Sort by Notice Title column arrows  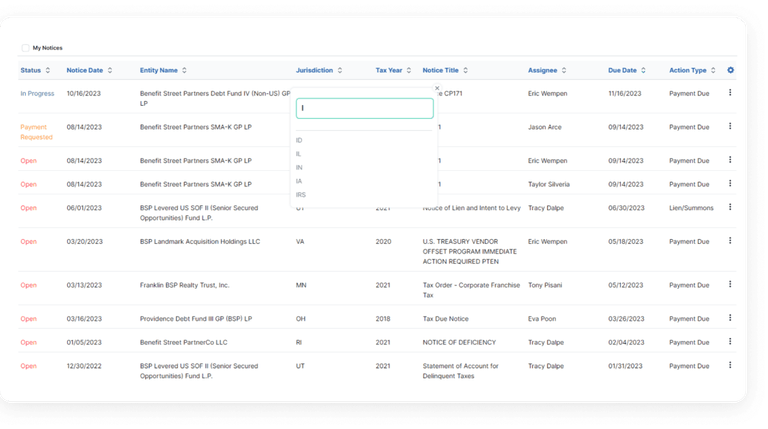465,71
